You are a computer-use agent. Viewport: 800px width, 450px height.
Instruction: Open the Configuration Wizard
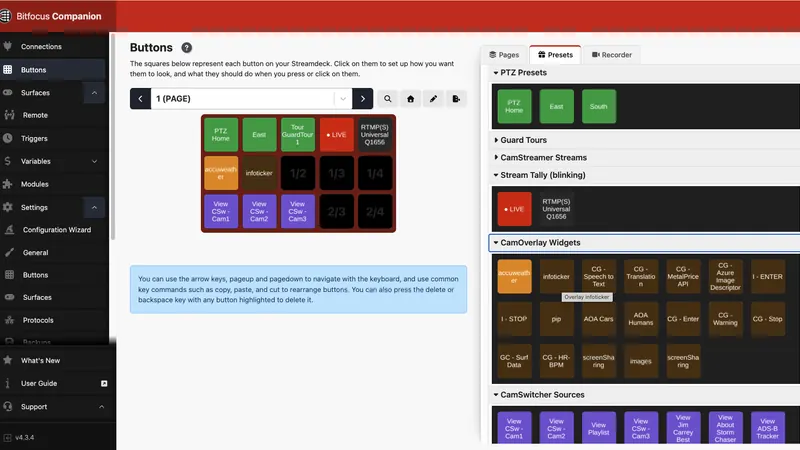(x=57, y=230)
